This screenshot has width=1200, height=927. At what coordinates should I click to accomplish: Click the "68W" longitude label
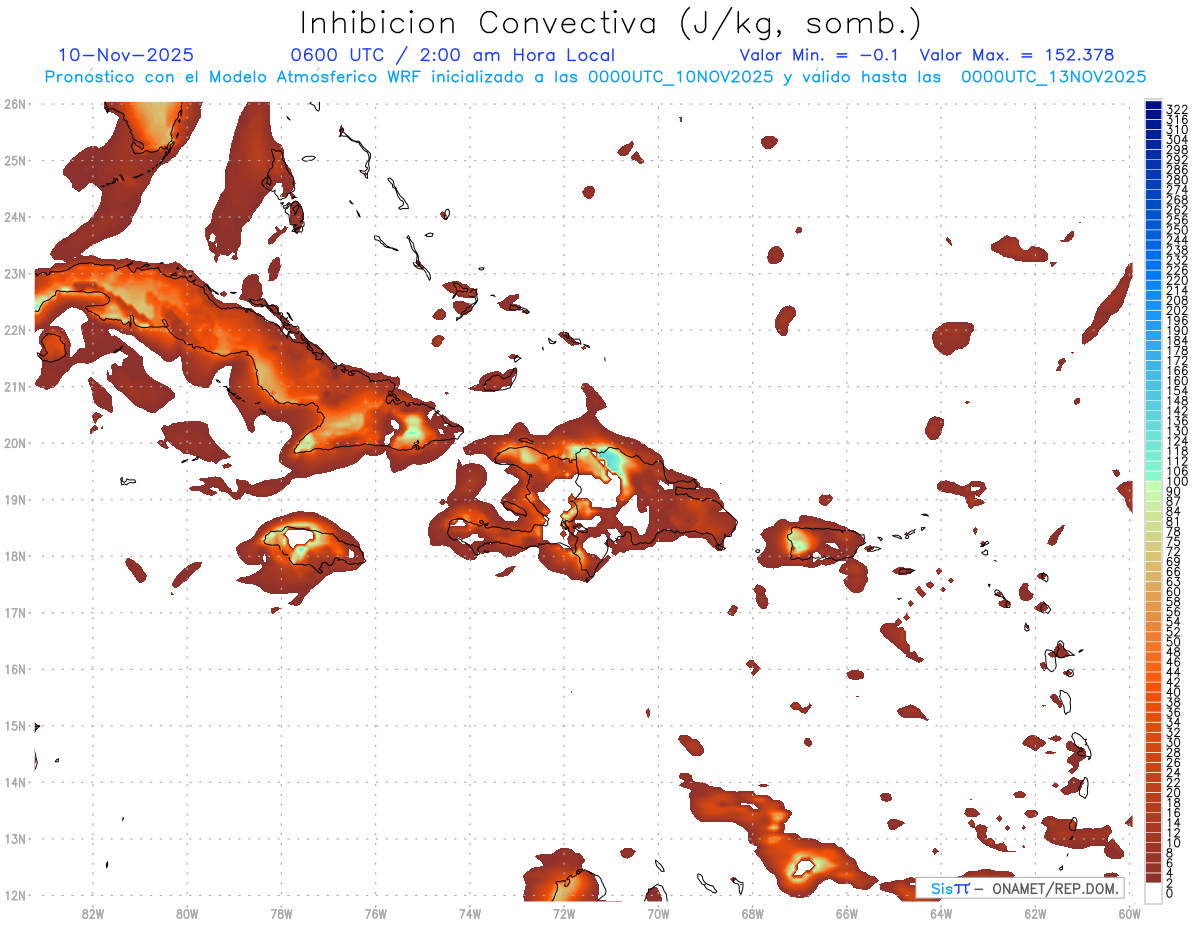click(x=752, y=913)
